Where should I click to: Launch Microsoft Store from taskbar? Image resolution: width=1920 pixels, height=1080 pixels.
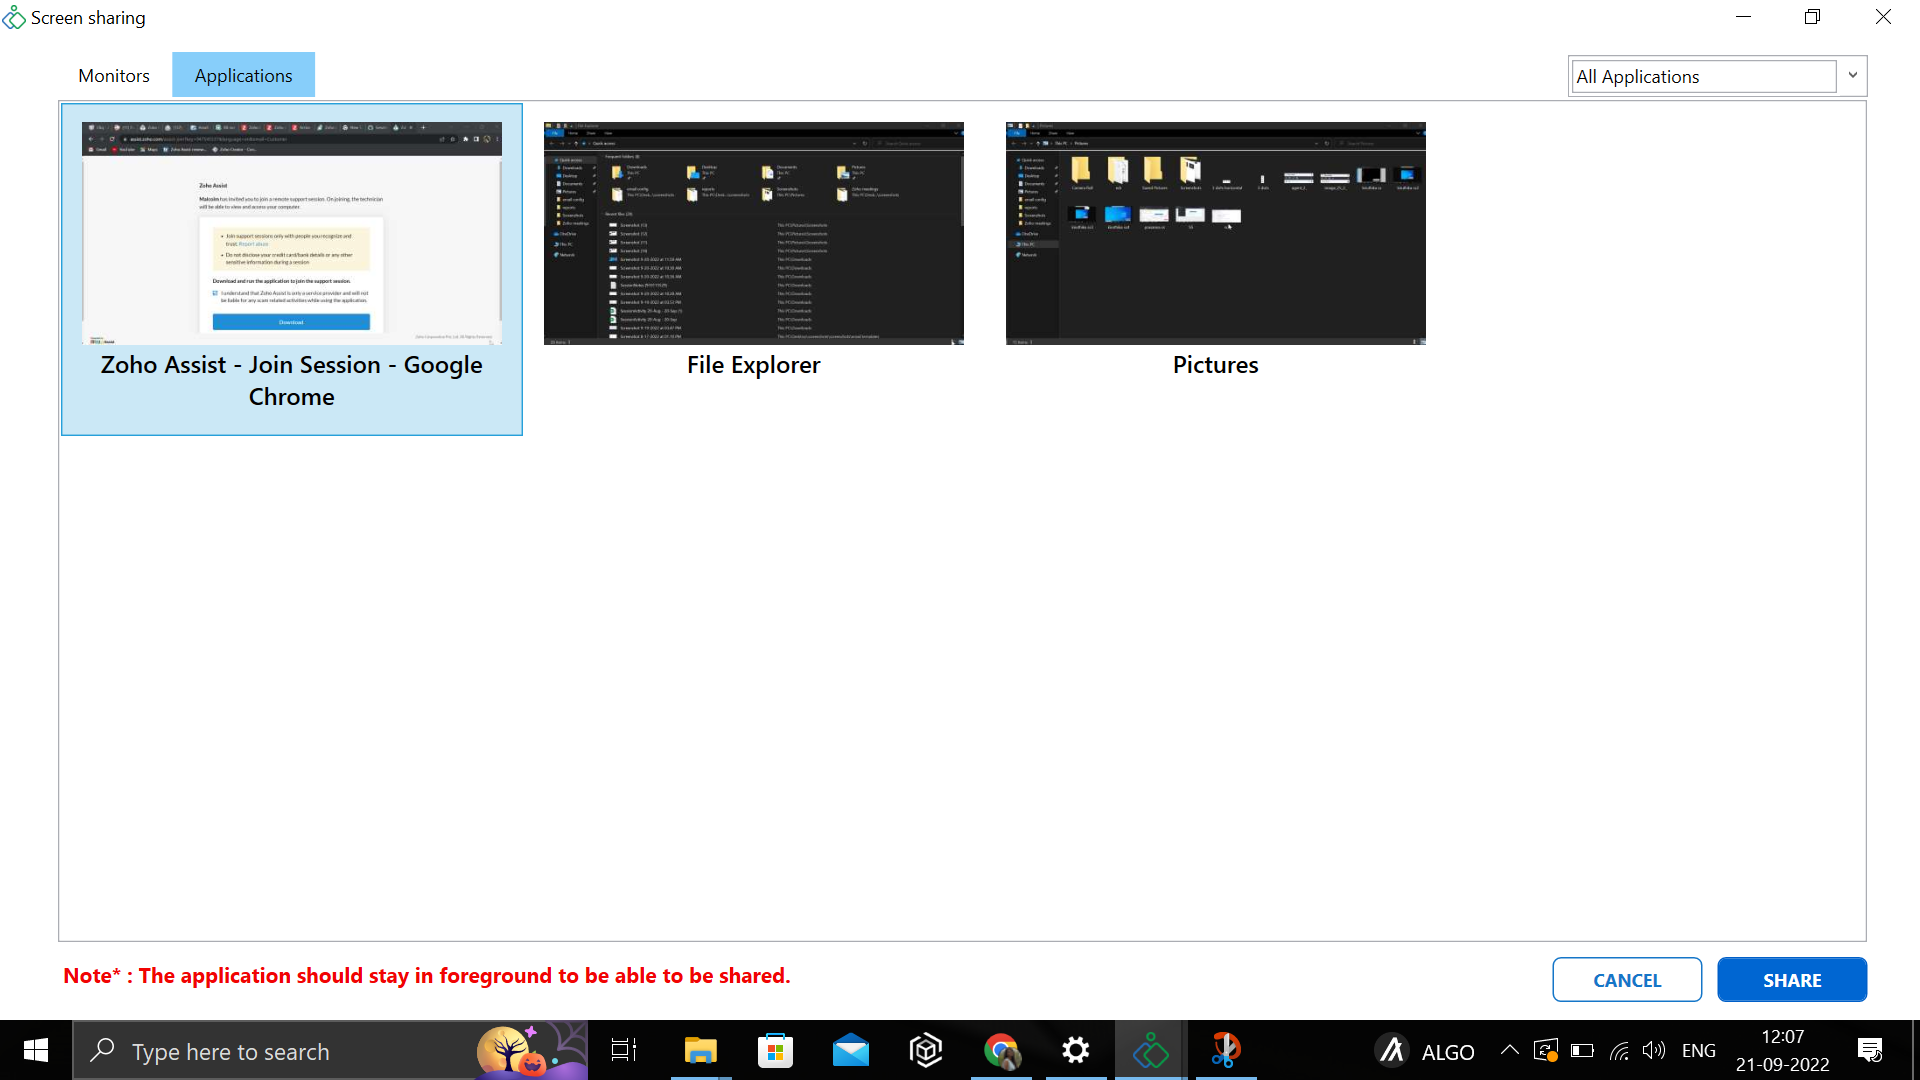(775, 1051)
